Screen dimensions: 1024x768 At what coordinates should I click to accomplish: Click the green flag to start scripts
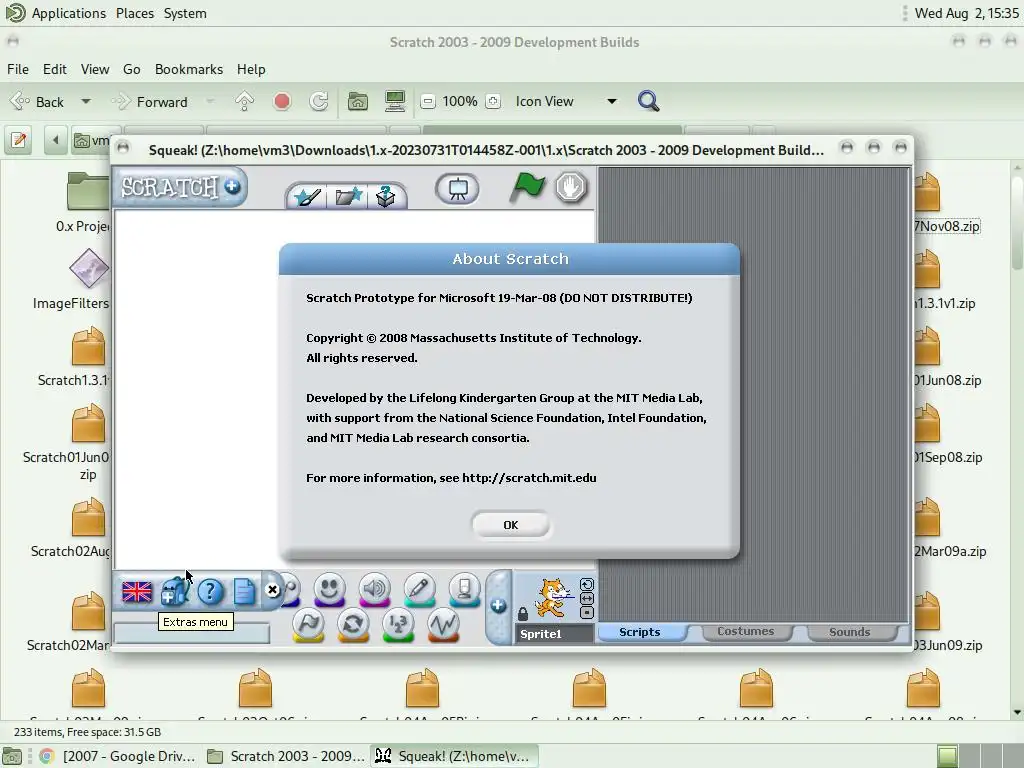[x=526, y=187]
